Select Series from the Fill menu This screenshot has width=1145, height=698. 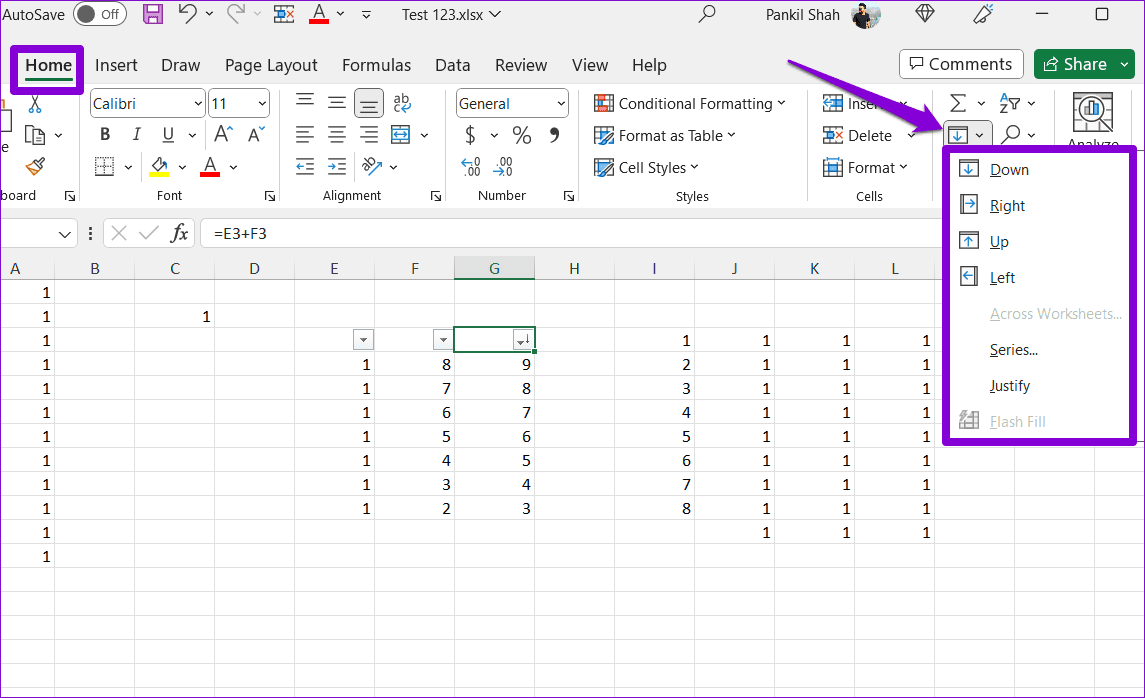point(1013,349)
